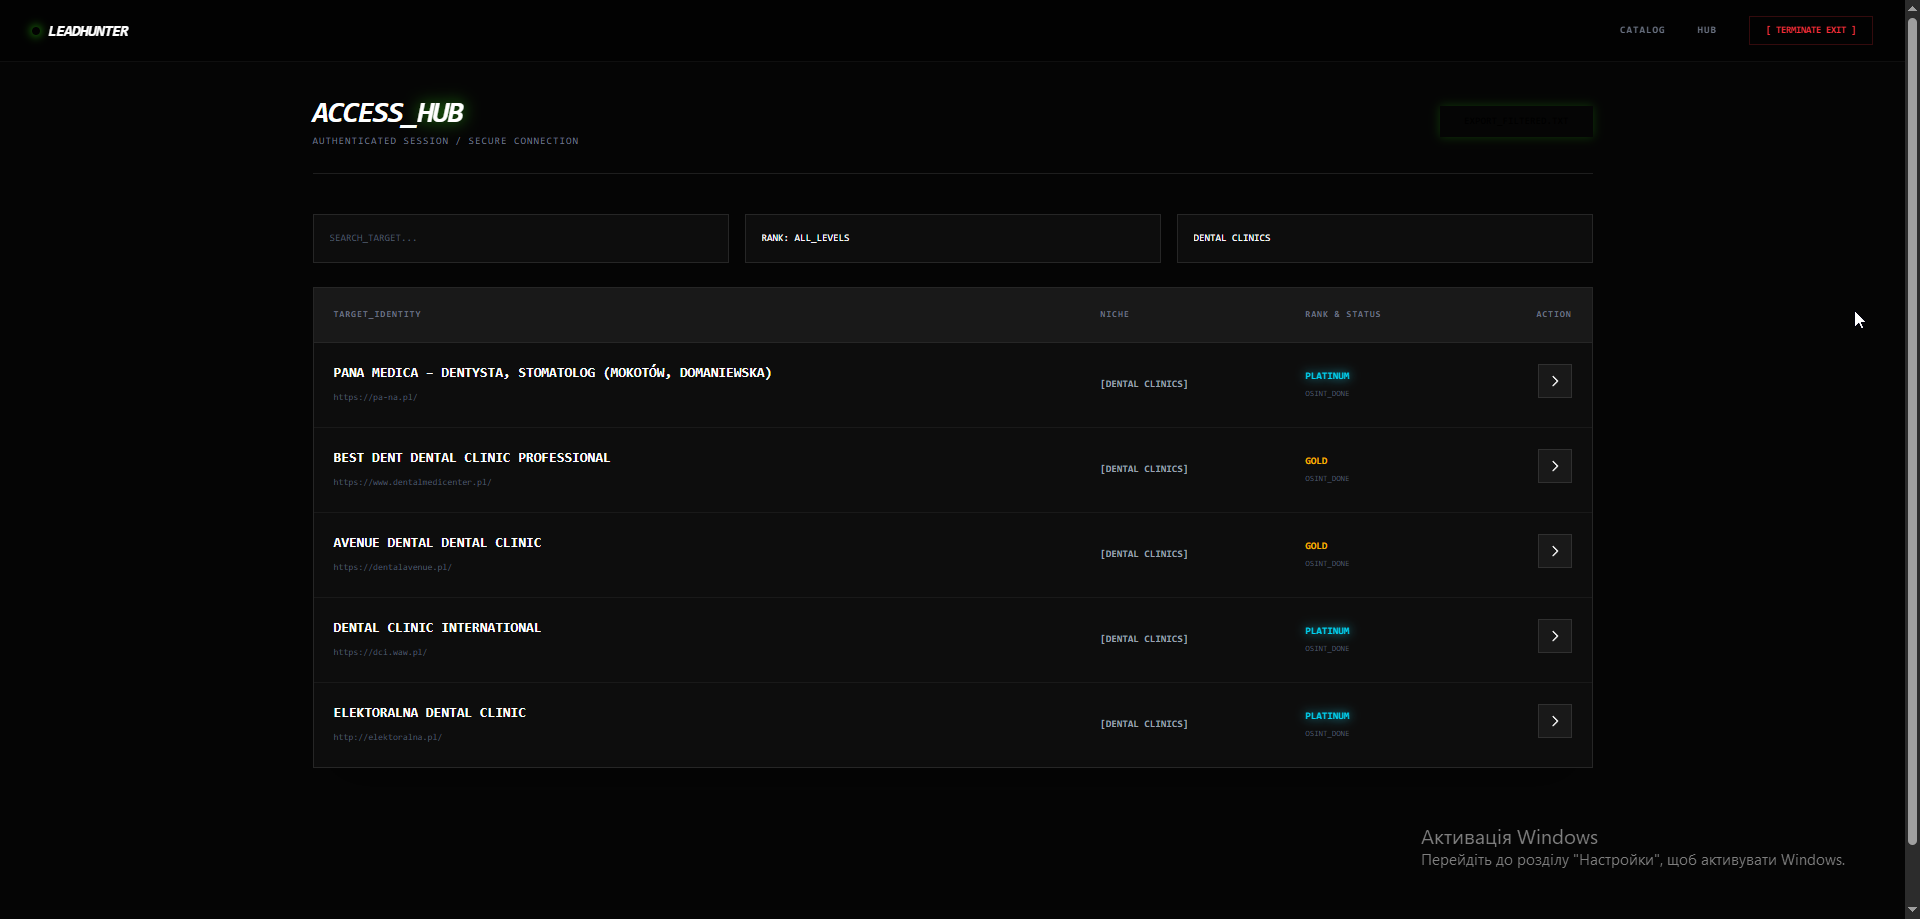Click Platinum rank of Elektoralna

click(x=1327, y=716)
